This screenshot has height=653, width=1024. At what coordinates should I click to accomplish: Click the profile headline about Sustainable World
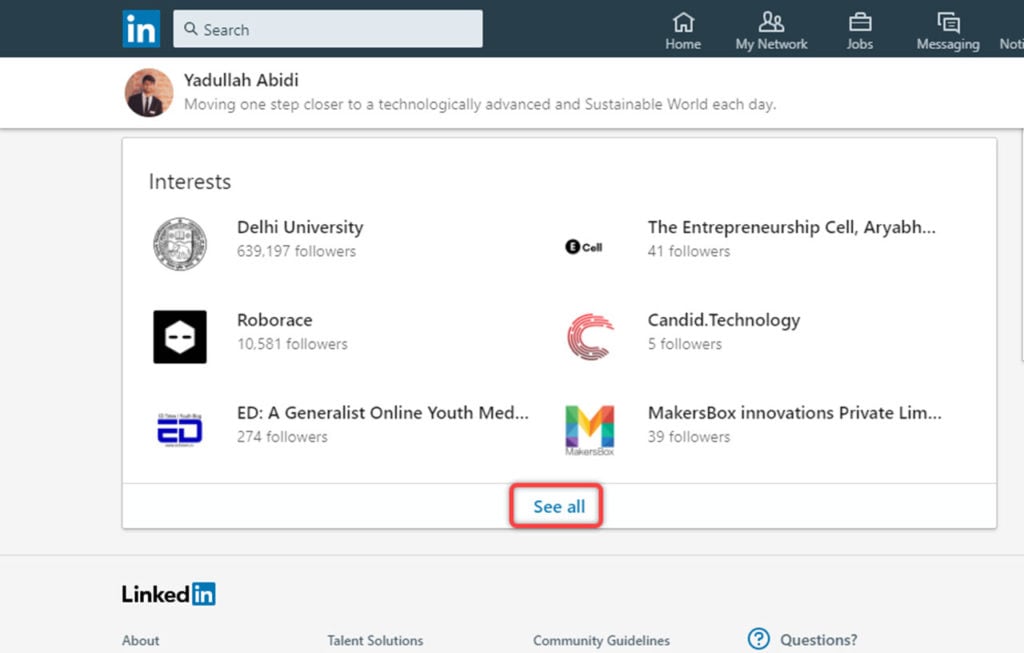pos(480,104)
